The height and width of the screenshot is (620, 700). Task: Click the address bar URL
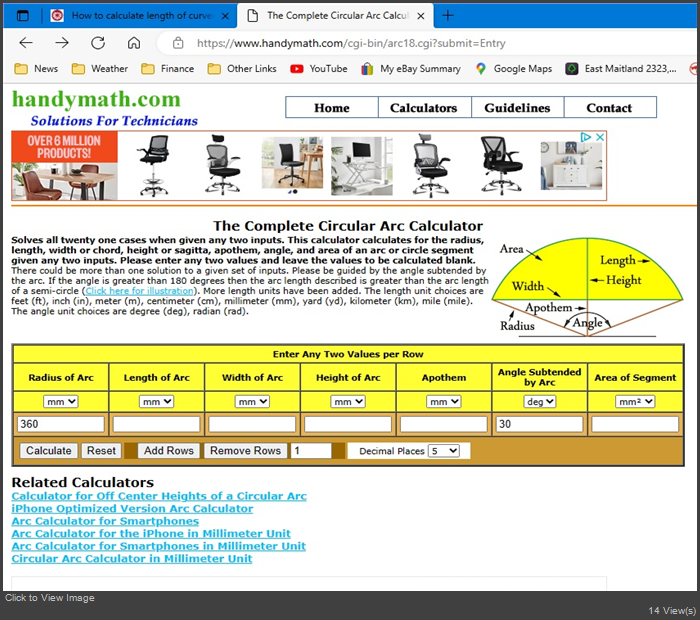tap(351, 43)
